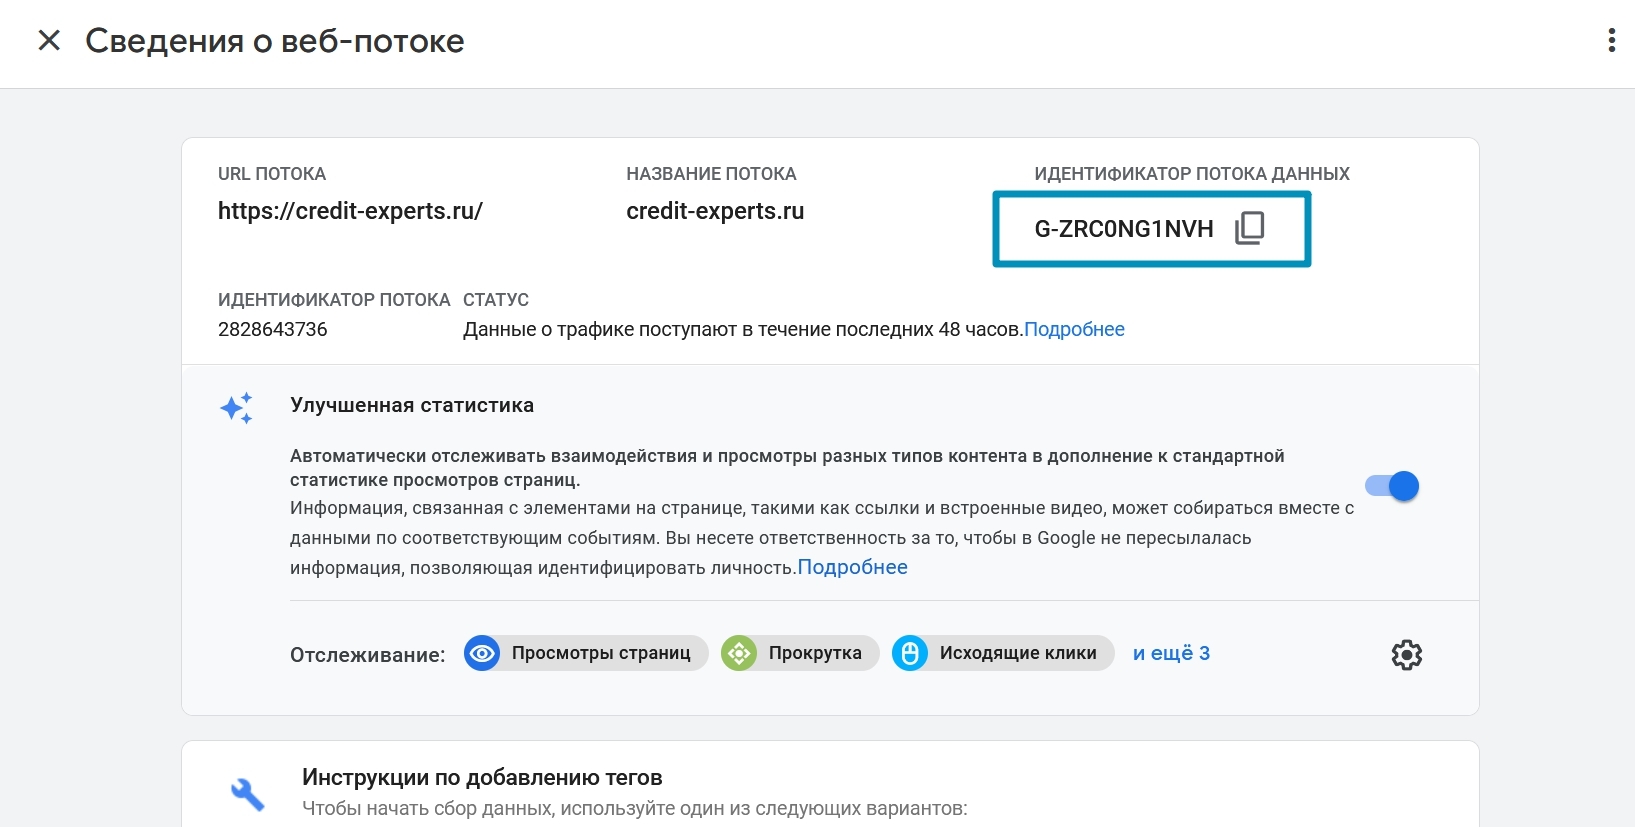
Task: Click the 'Исходящие клики' mouse icon
Action: click(x=910, y=653)
